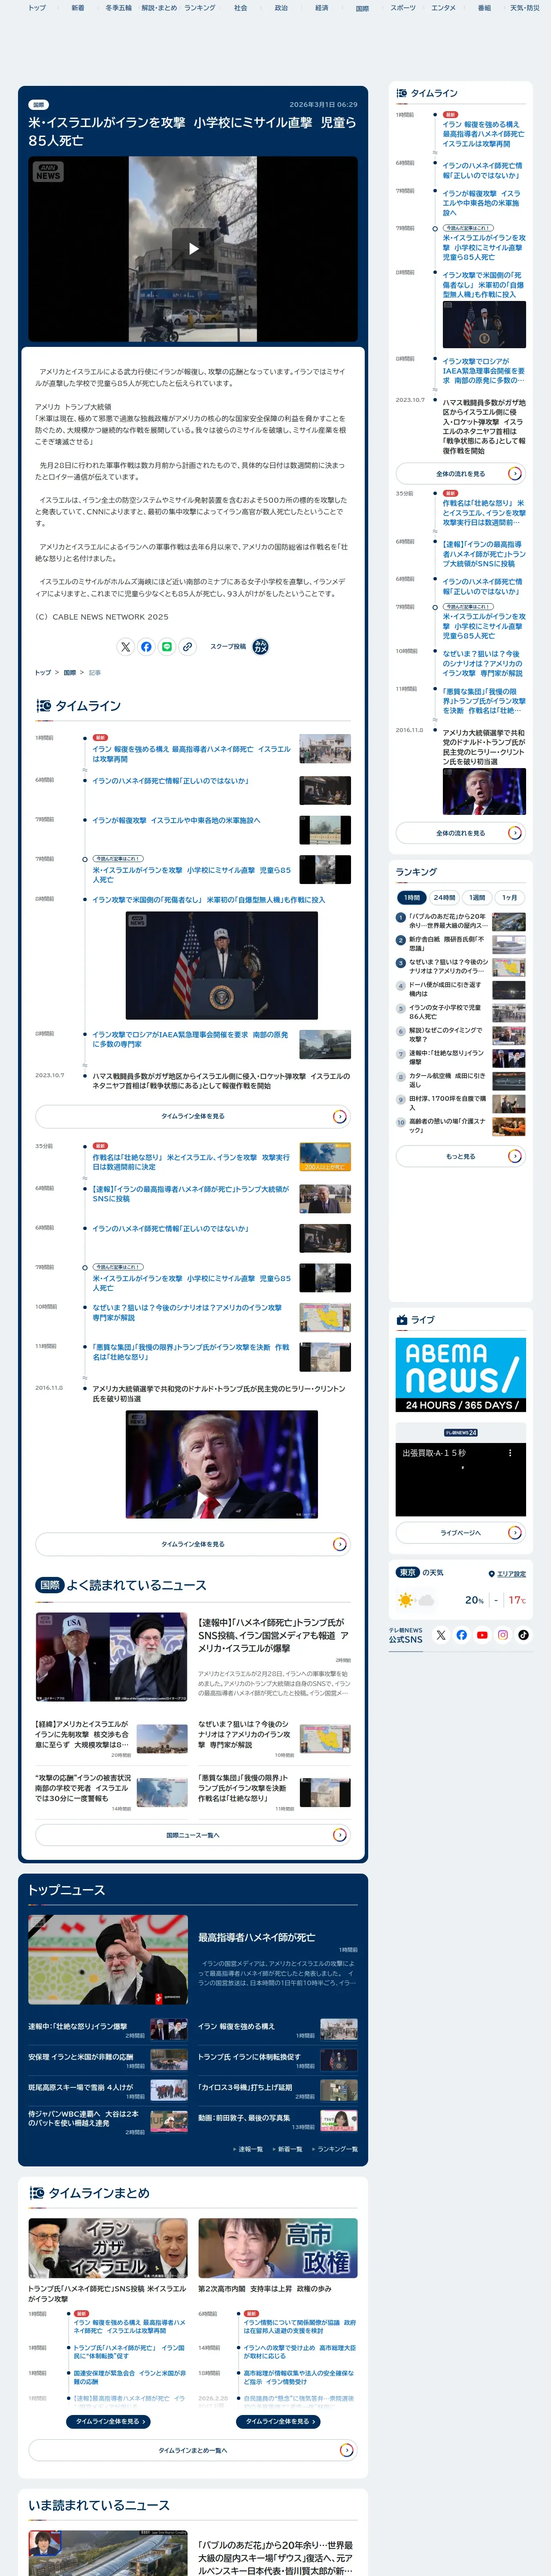
Task: Open ranking item 5 イランの女子小学校で児童86人死亡
Action: click(460, 1012)
